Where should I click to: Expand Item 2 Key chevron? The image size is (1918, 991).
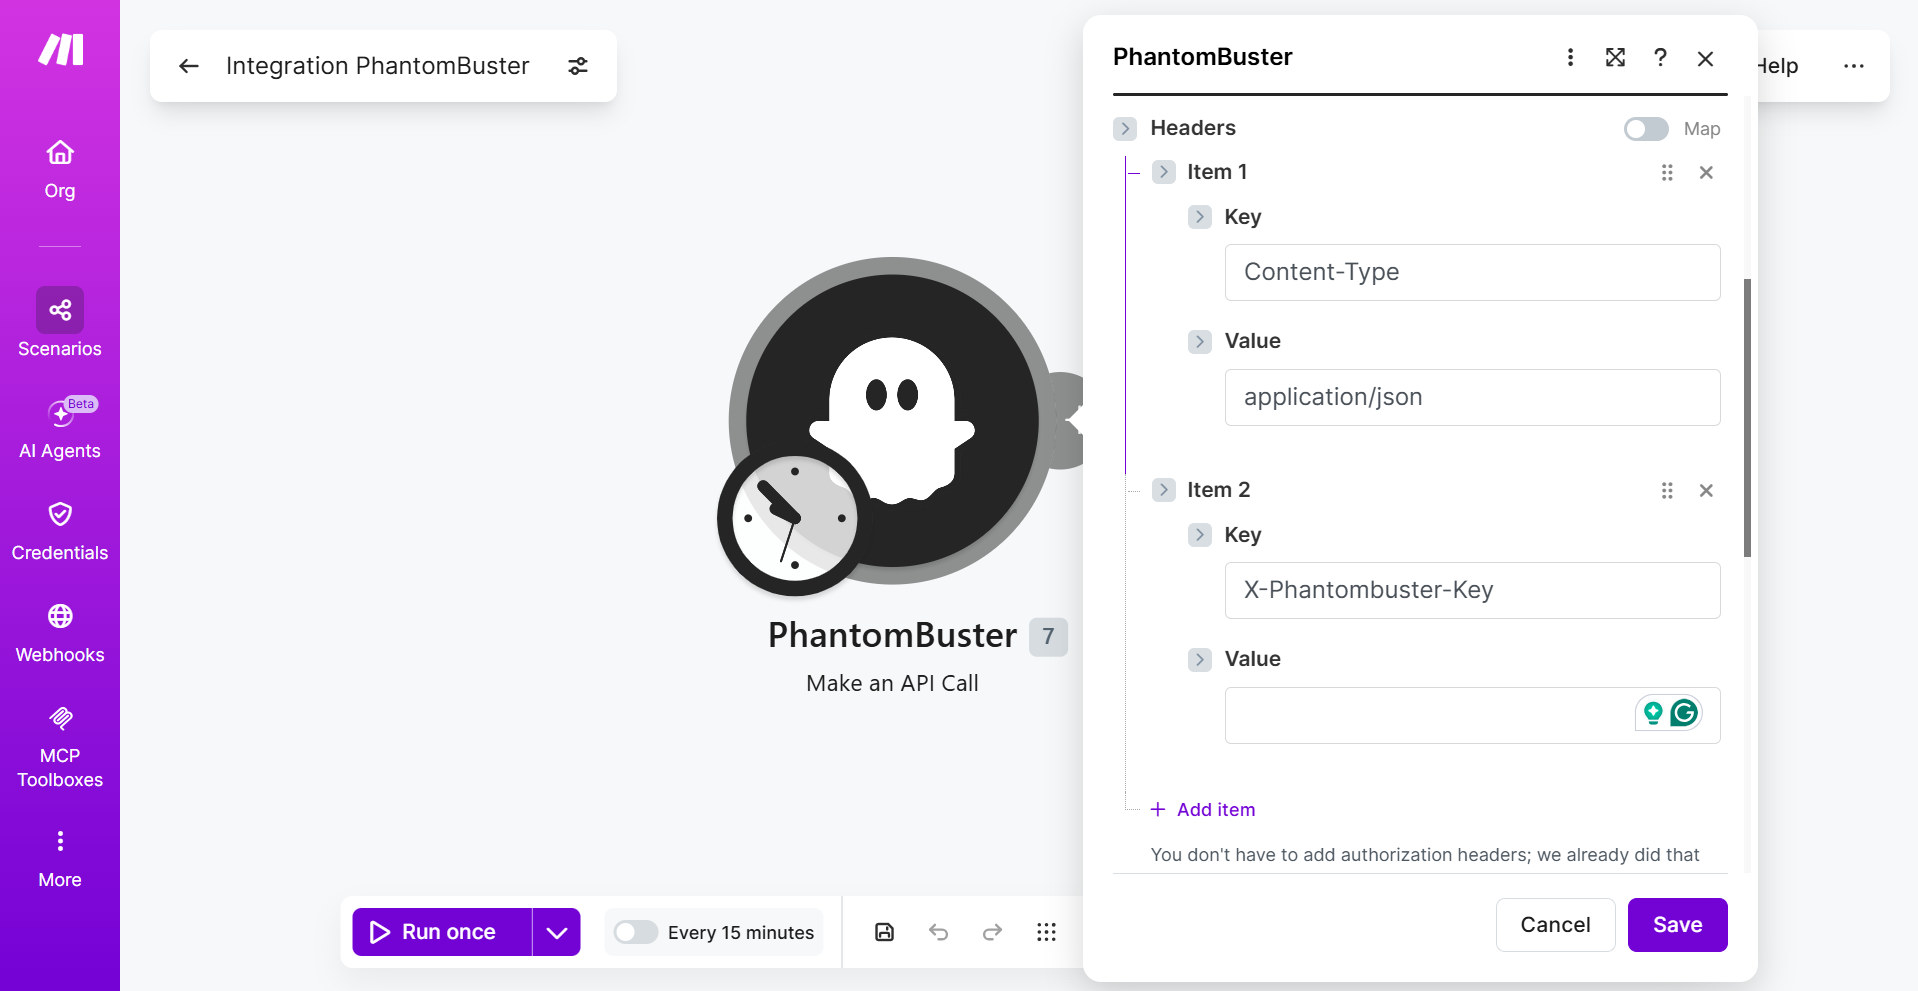pyautogui.click(x=1200, y=535)
